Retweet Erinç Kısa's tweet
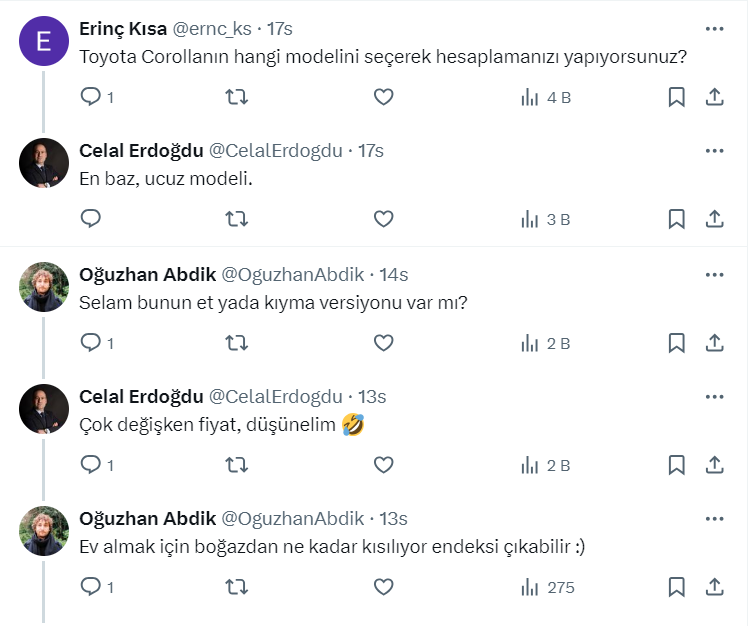The image size is (754, 626). pos(237,97)
